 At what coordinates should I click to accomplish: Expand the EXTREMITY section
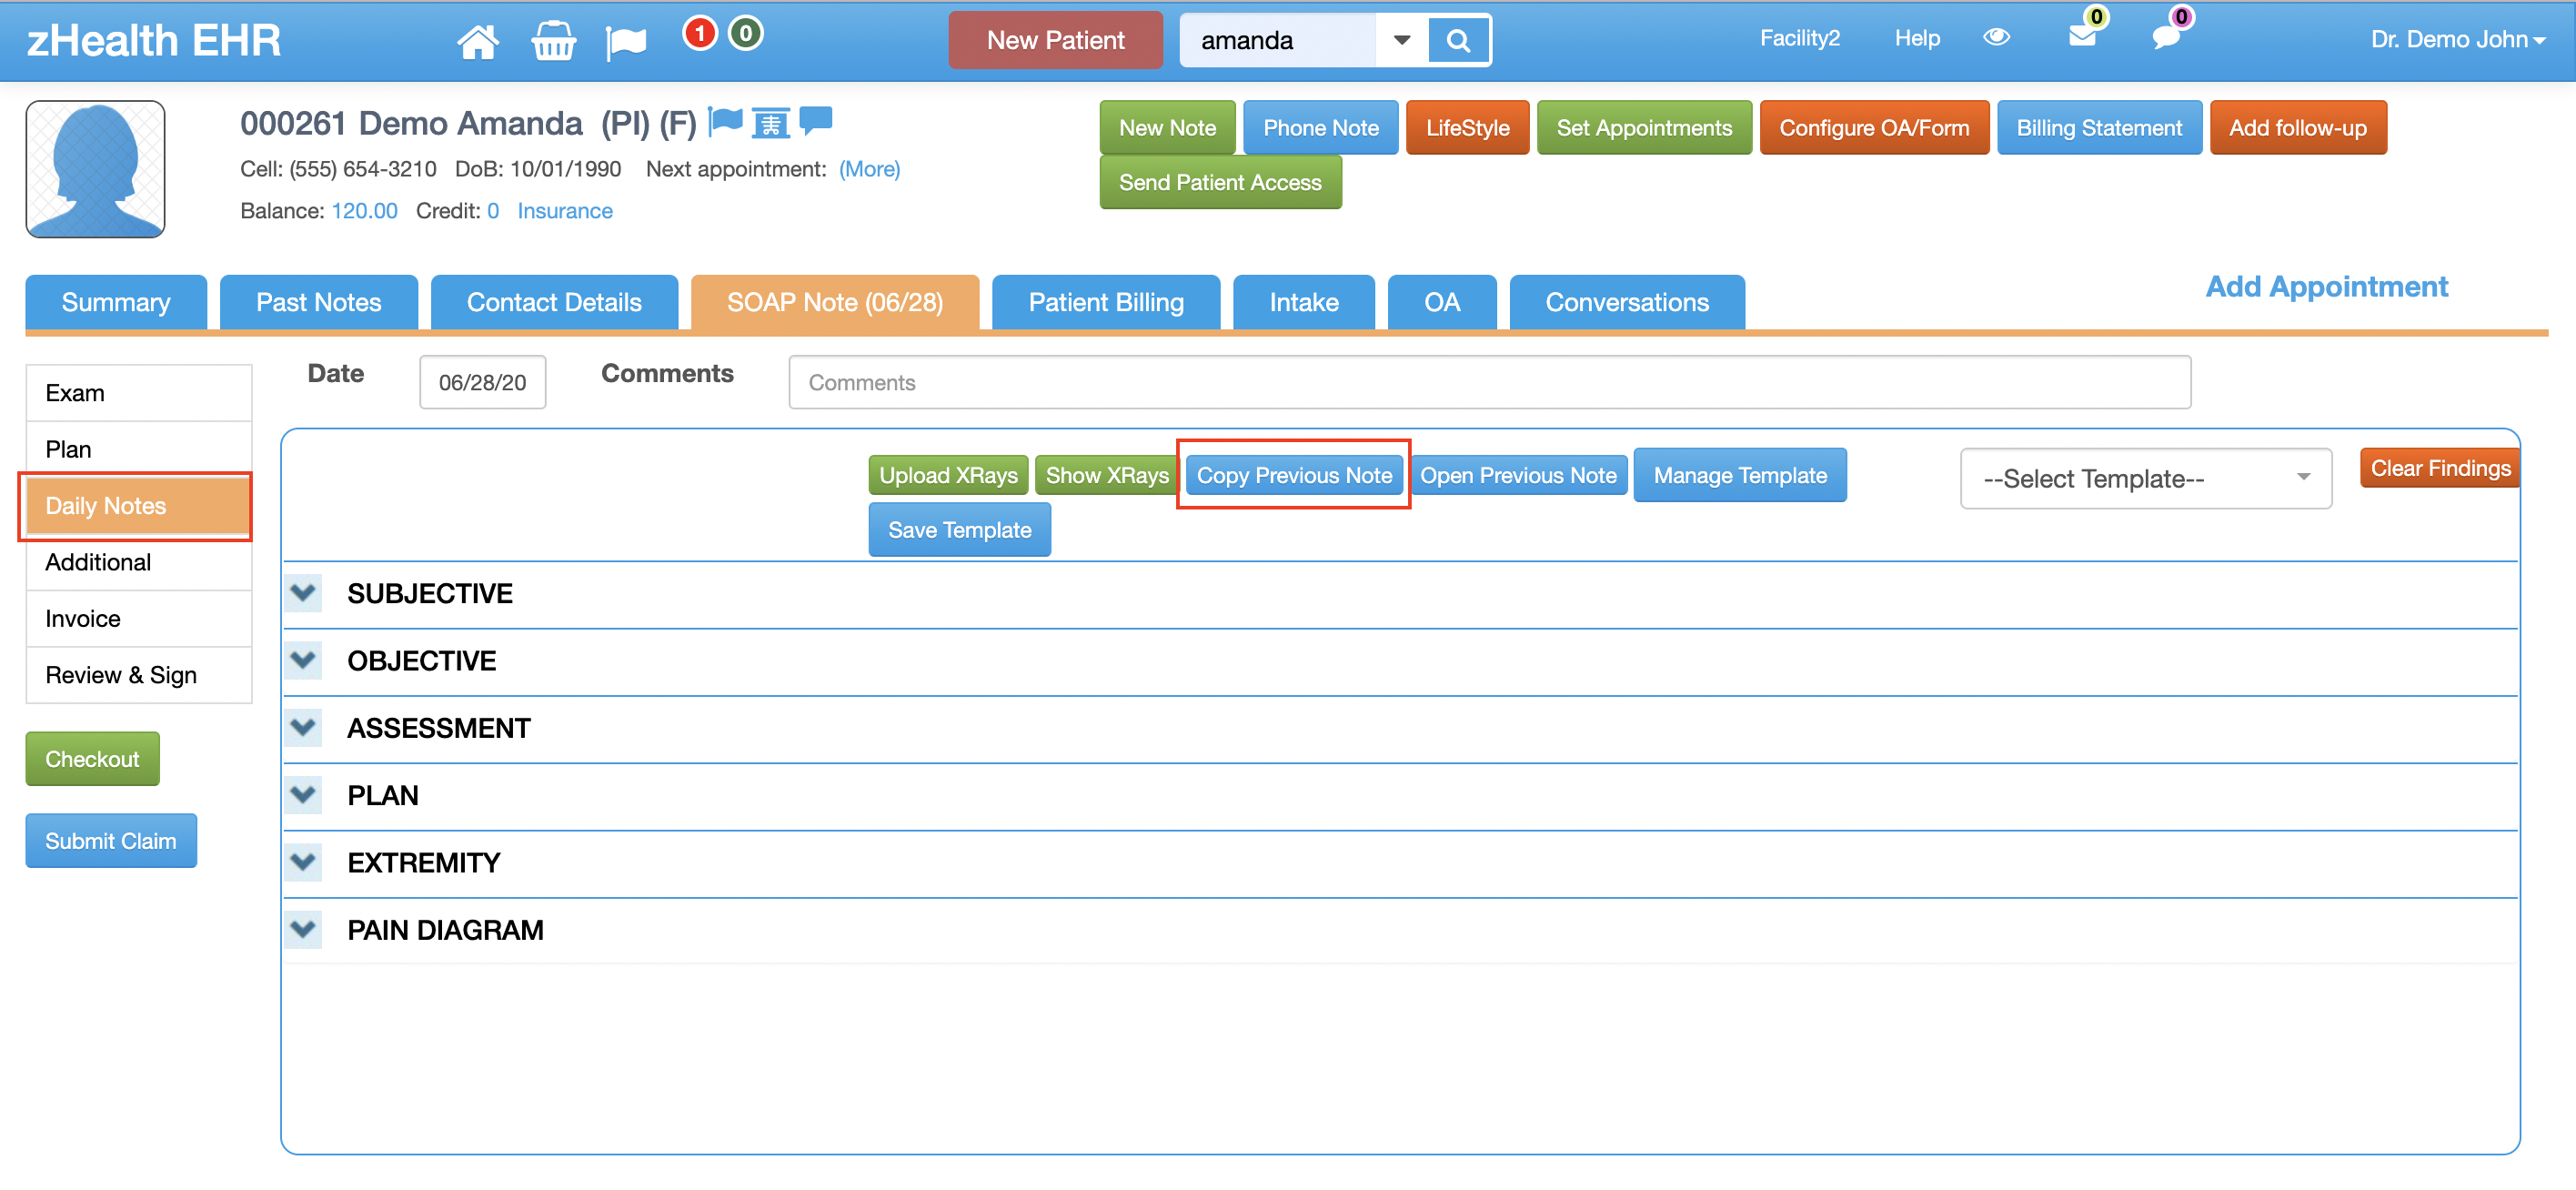click(x=303, y=862)
